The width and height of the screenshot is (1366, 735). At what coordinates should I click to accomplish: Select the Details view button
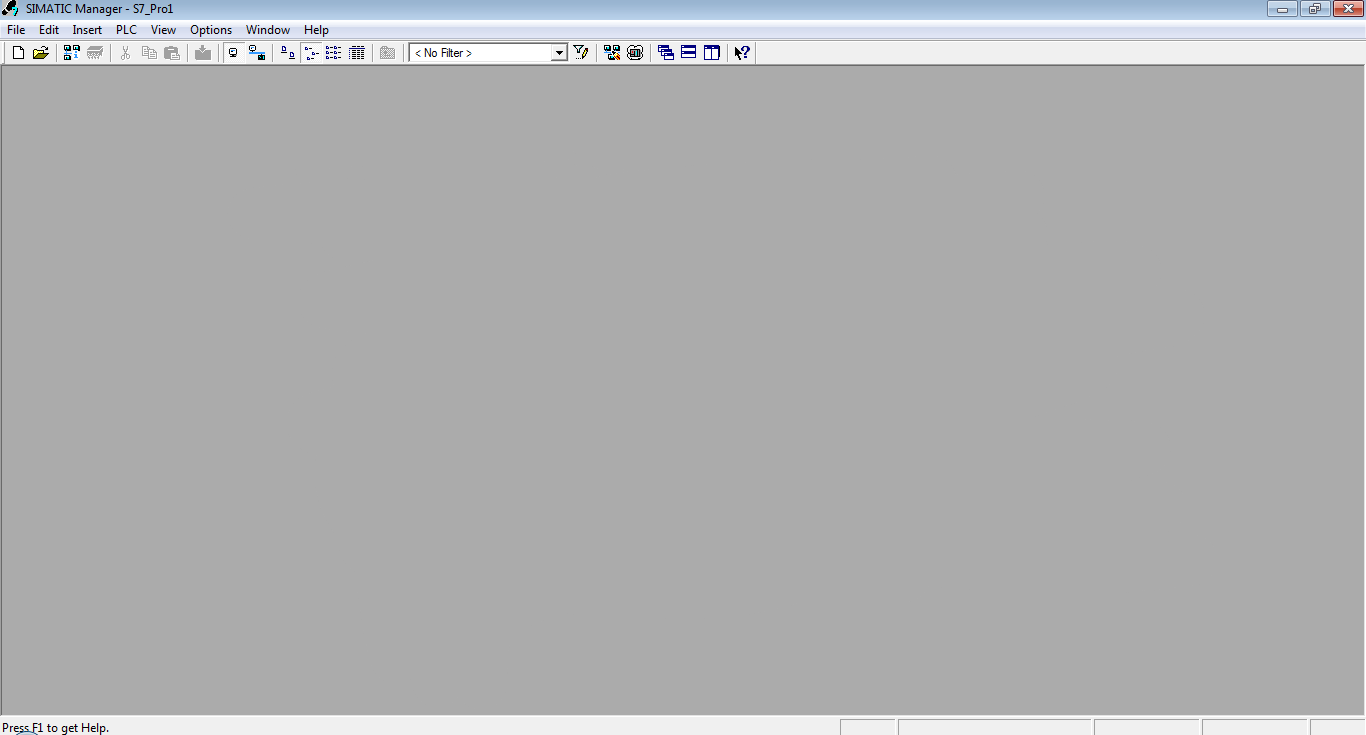point(357,53)
